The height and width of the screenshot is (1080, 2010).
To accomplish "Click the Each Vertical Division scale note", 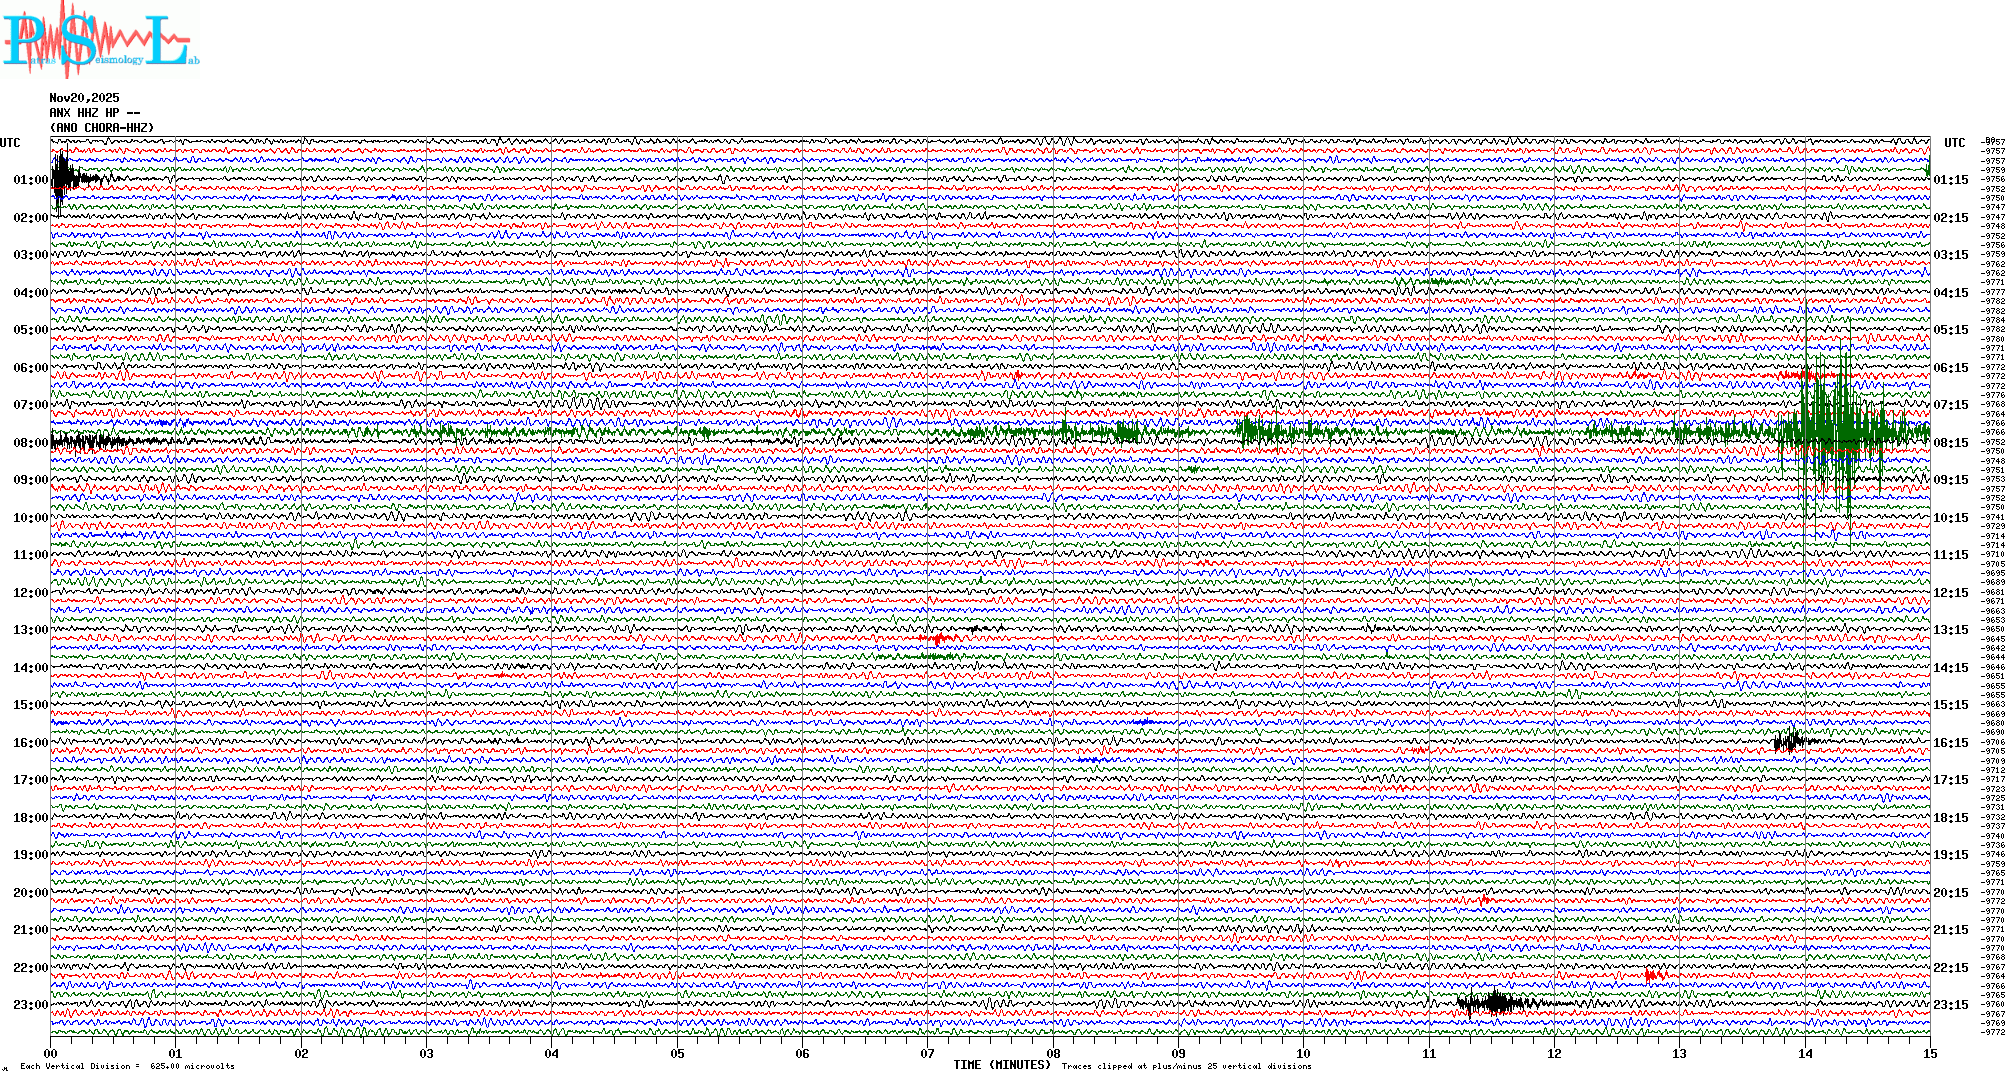I will [x=127, y=1066].
